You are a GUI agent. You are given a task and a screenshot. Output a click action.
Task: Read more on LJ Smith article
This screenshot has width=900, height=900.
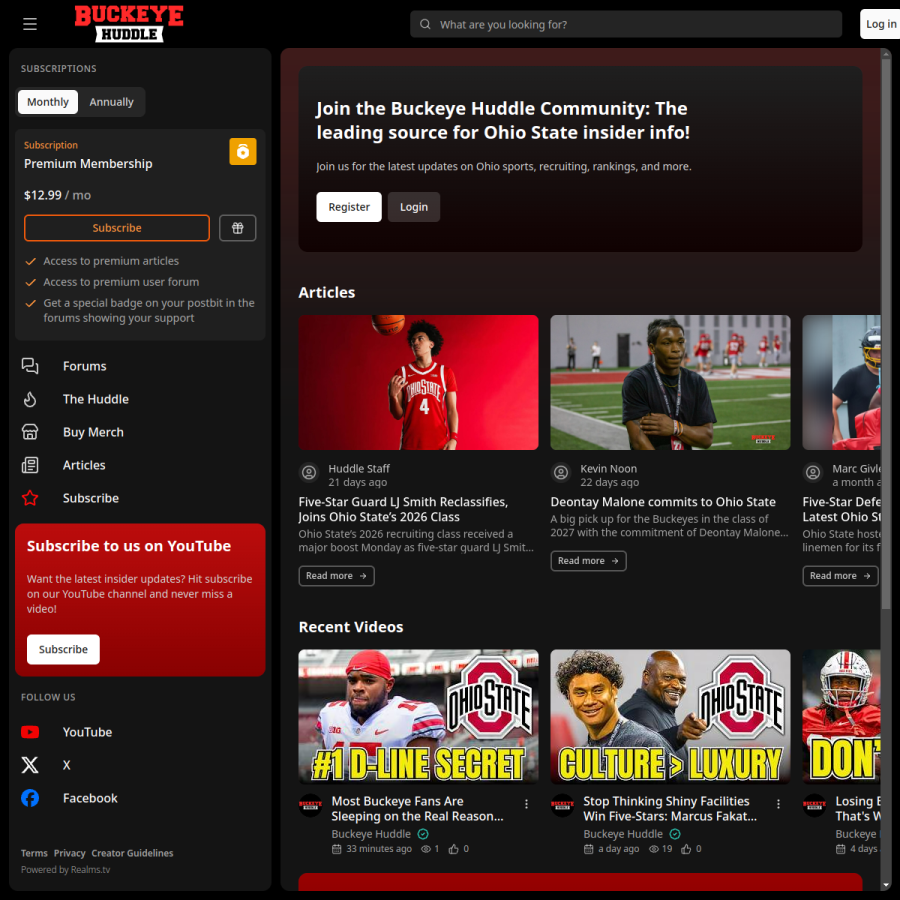pyautogui.click(x=336, y=576)
